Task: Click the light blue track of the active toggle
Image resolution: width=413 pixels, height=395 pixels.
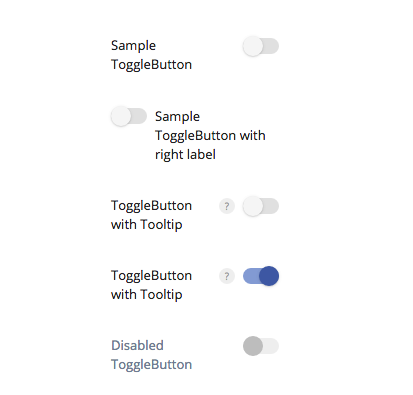Action: (x=251, y=276)
